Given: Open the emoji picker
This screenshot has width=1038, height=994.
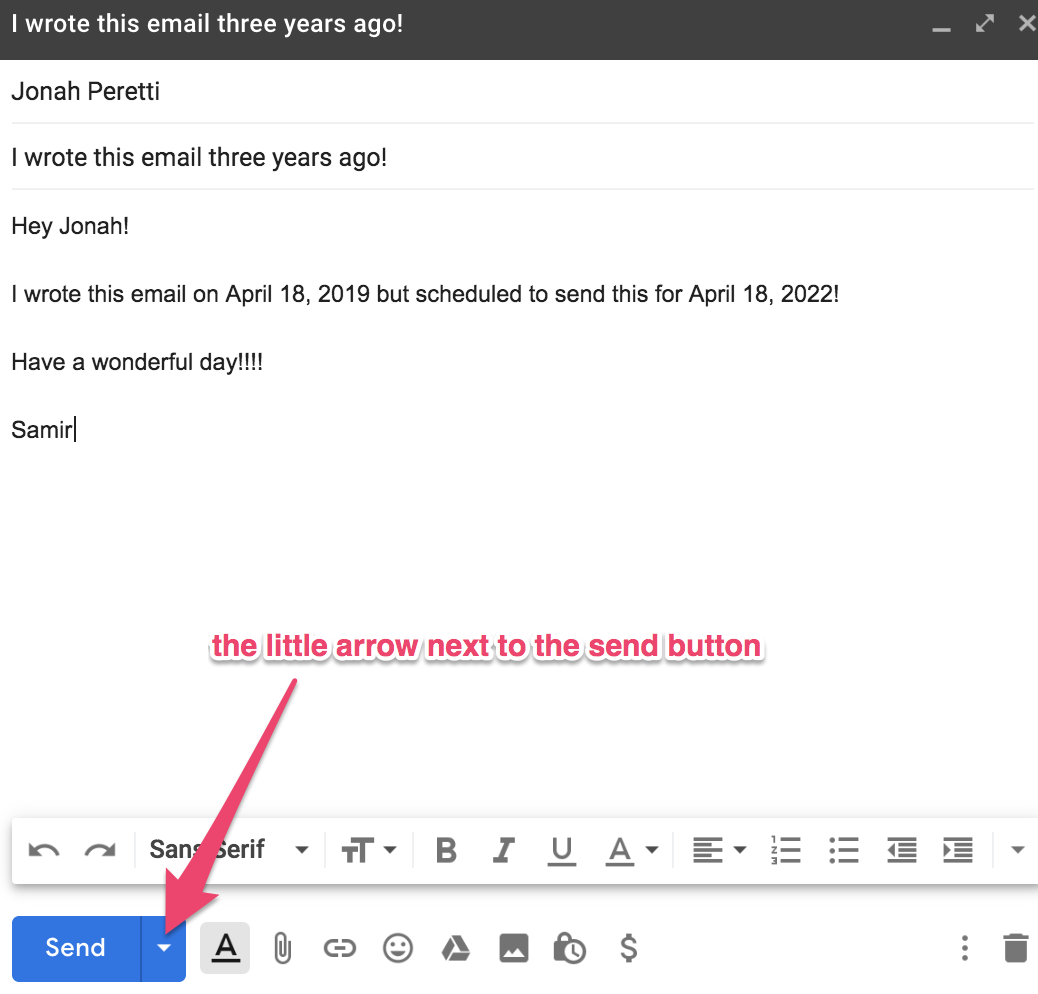Looking at the screenshot, I should pos(398,948).
